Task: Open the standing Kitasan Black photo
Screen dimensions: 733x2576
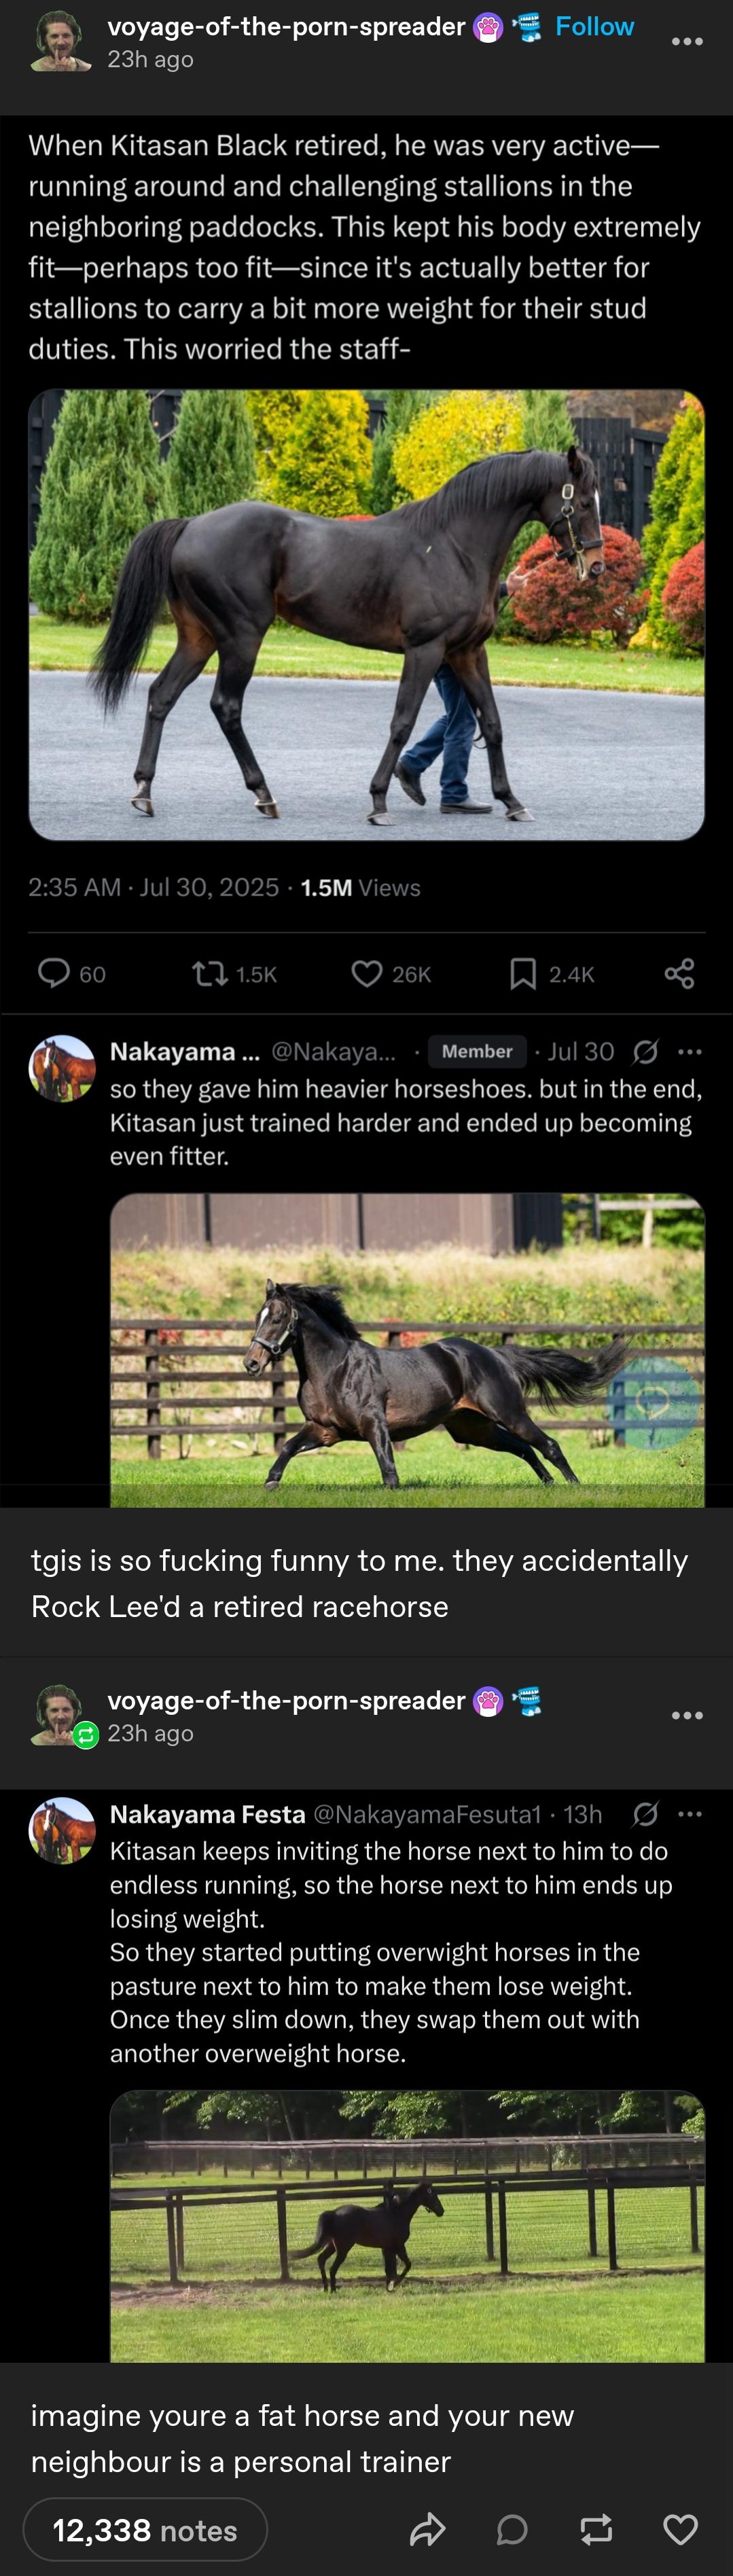Action: (x=366, y=614)
